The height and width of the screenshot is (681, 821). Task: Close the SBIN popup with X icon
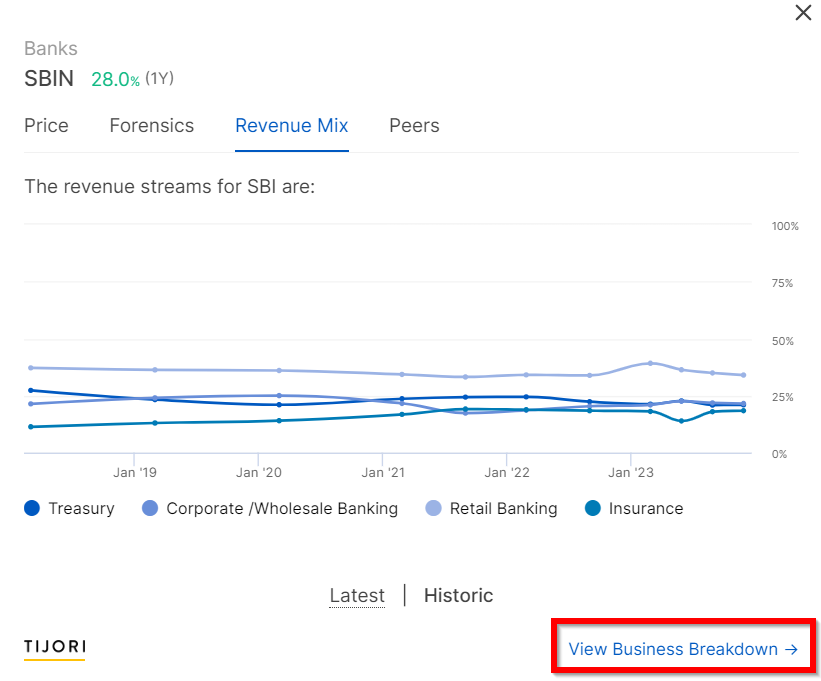pos(803,13)
